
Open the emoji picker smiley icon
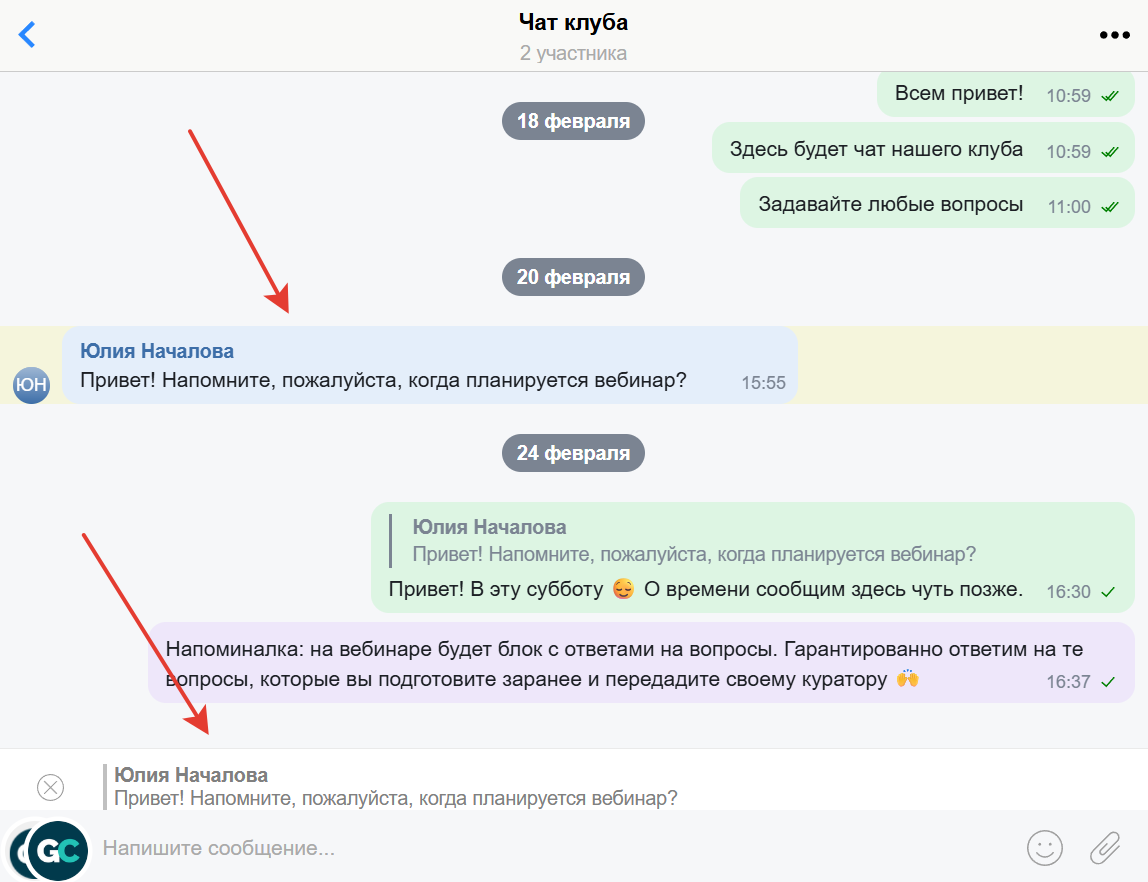click(1045, 848)
